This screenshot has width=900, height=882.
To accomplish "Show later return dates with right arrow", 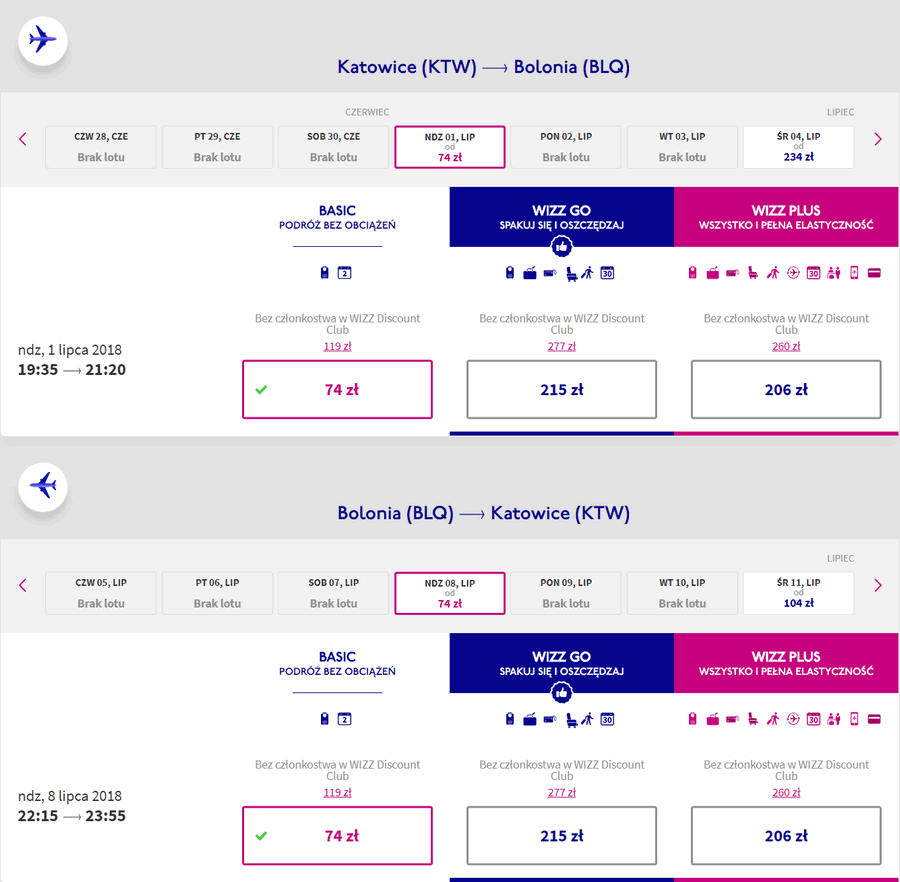I will (878, 585).
